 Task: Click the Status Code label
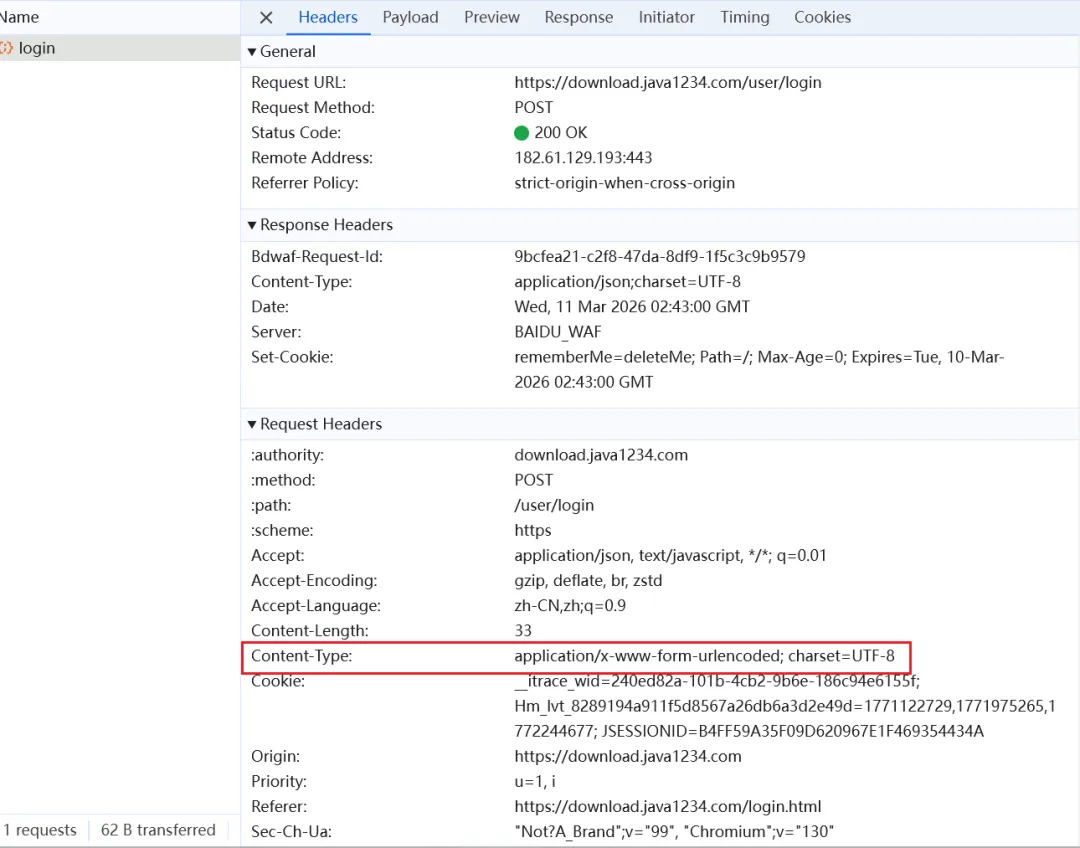[x=296, y=133]
